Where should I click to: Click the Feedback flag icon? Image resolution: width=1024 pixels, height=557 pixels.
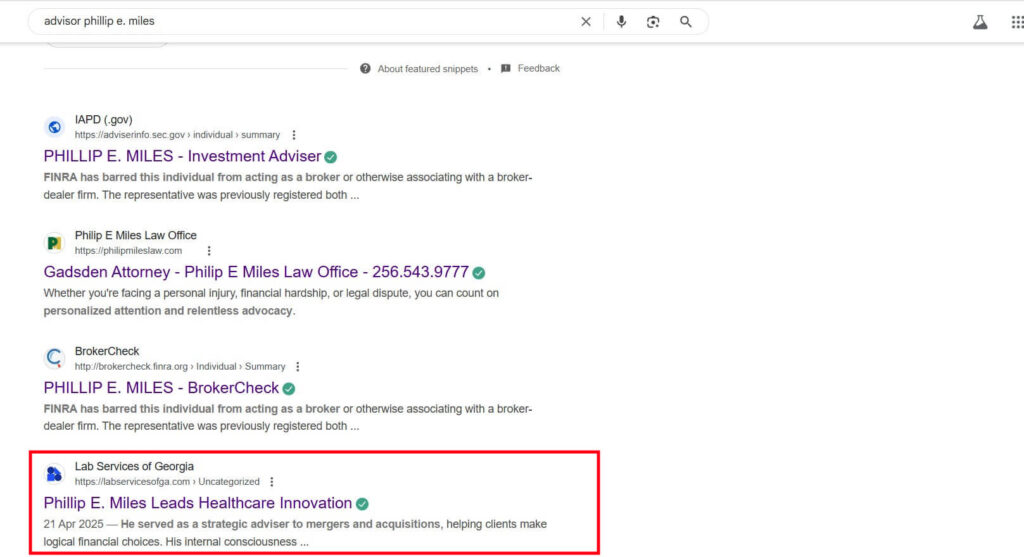(x=505, y=69)
